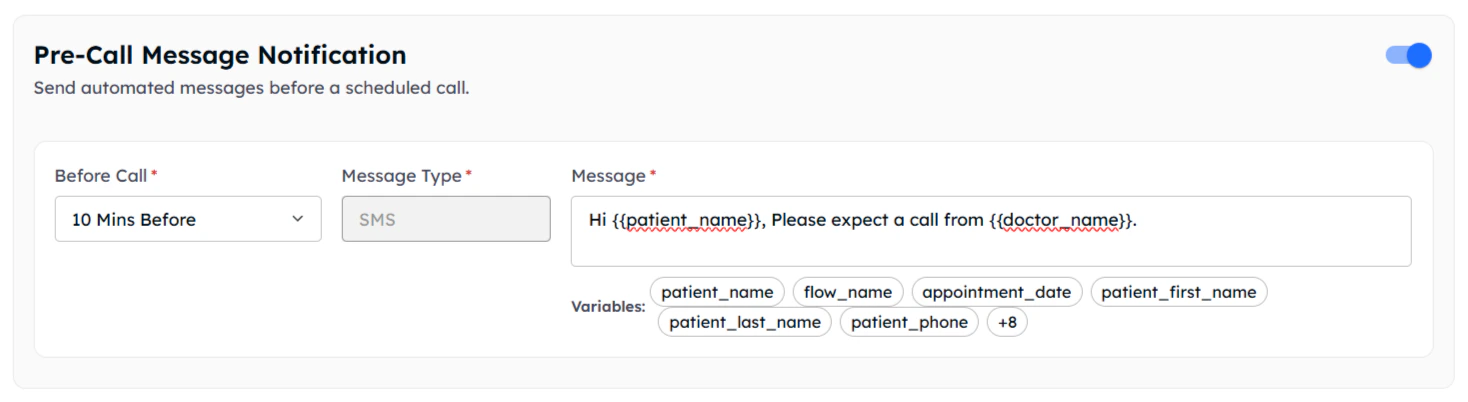This screenshot has width=1468, height=402.
Task: Click the Message Type field label
Action: tap(401, 176)
